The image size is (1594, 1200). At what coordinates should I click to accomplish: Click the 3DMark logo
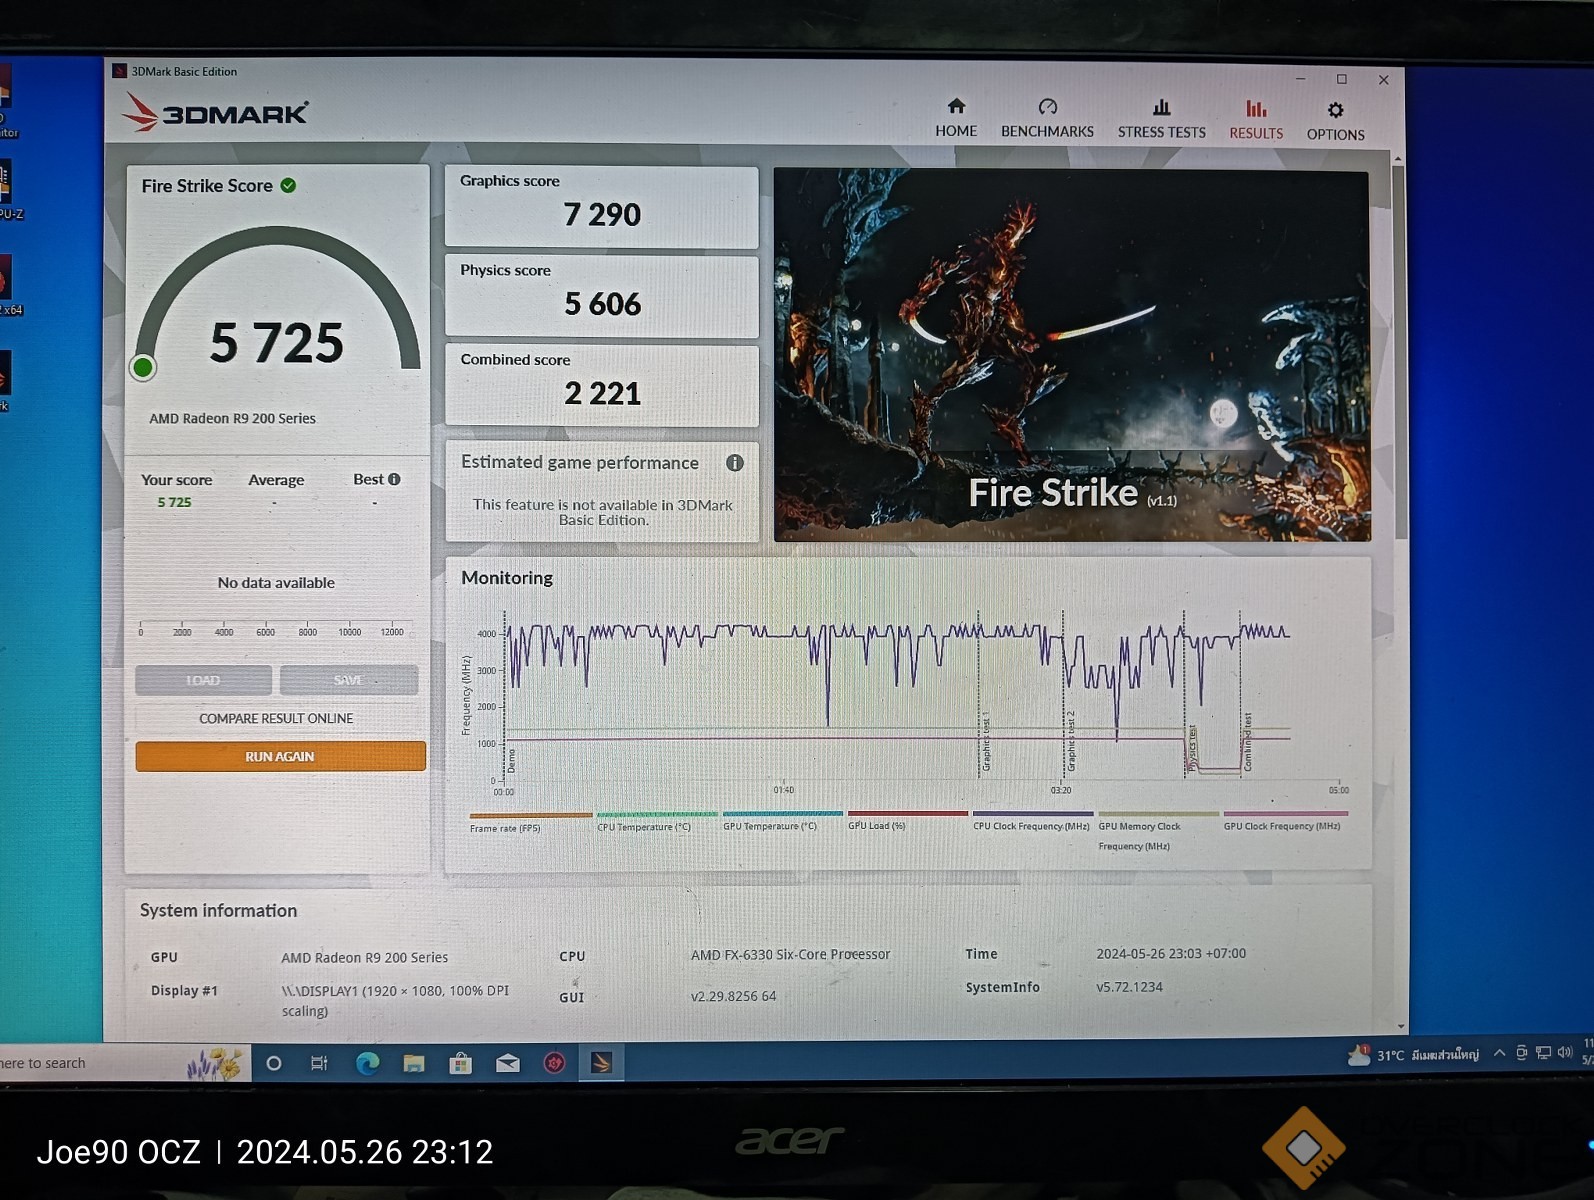pyautogui.click(x=215, y=112)
